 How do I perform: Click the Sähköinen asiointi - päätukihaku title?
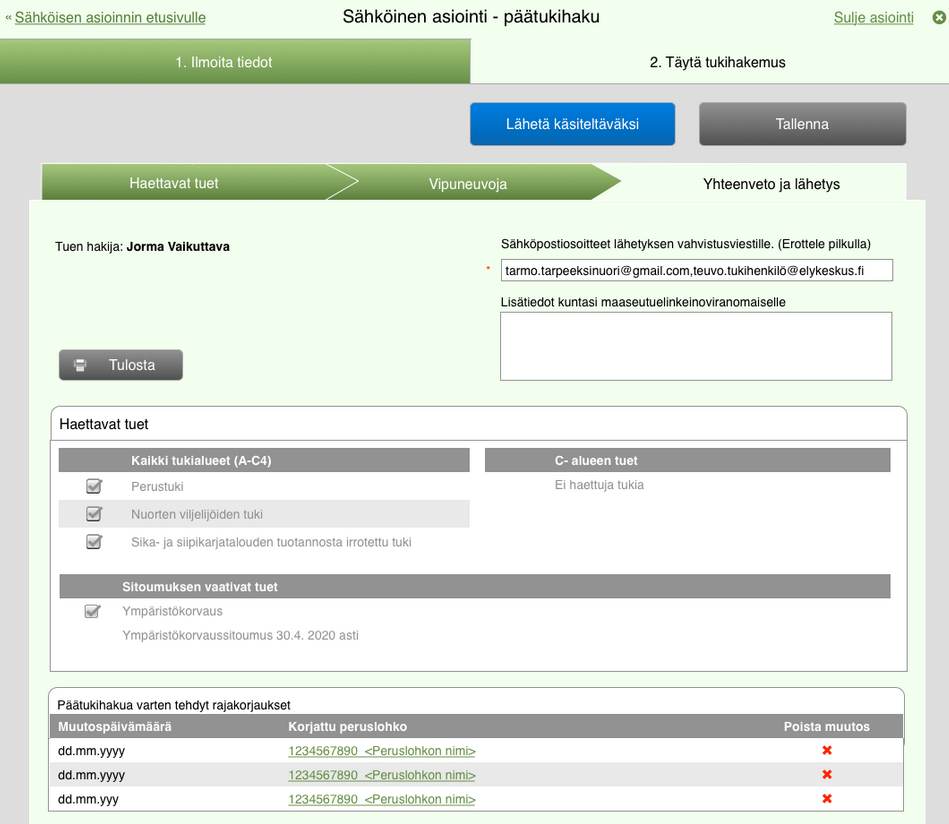pos(471,16)
